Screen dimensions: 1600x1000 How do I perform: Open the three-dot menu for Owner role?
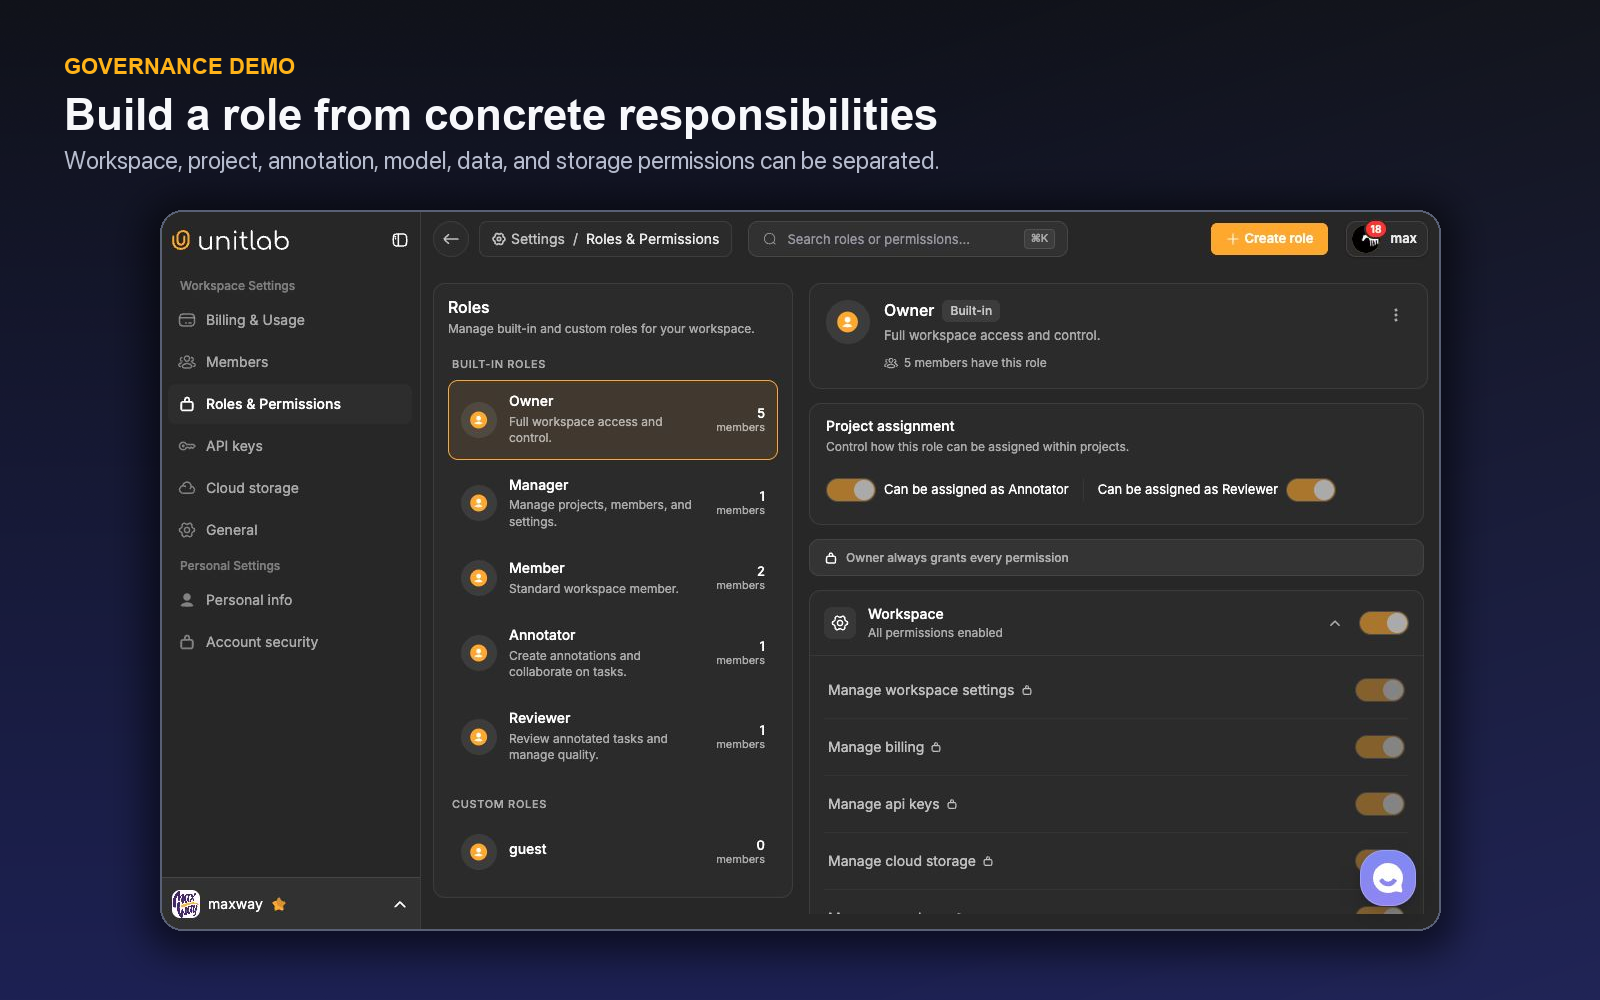(x=1396, y=315)
